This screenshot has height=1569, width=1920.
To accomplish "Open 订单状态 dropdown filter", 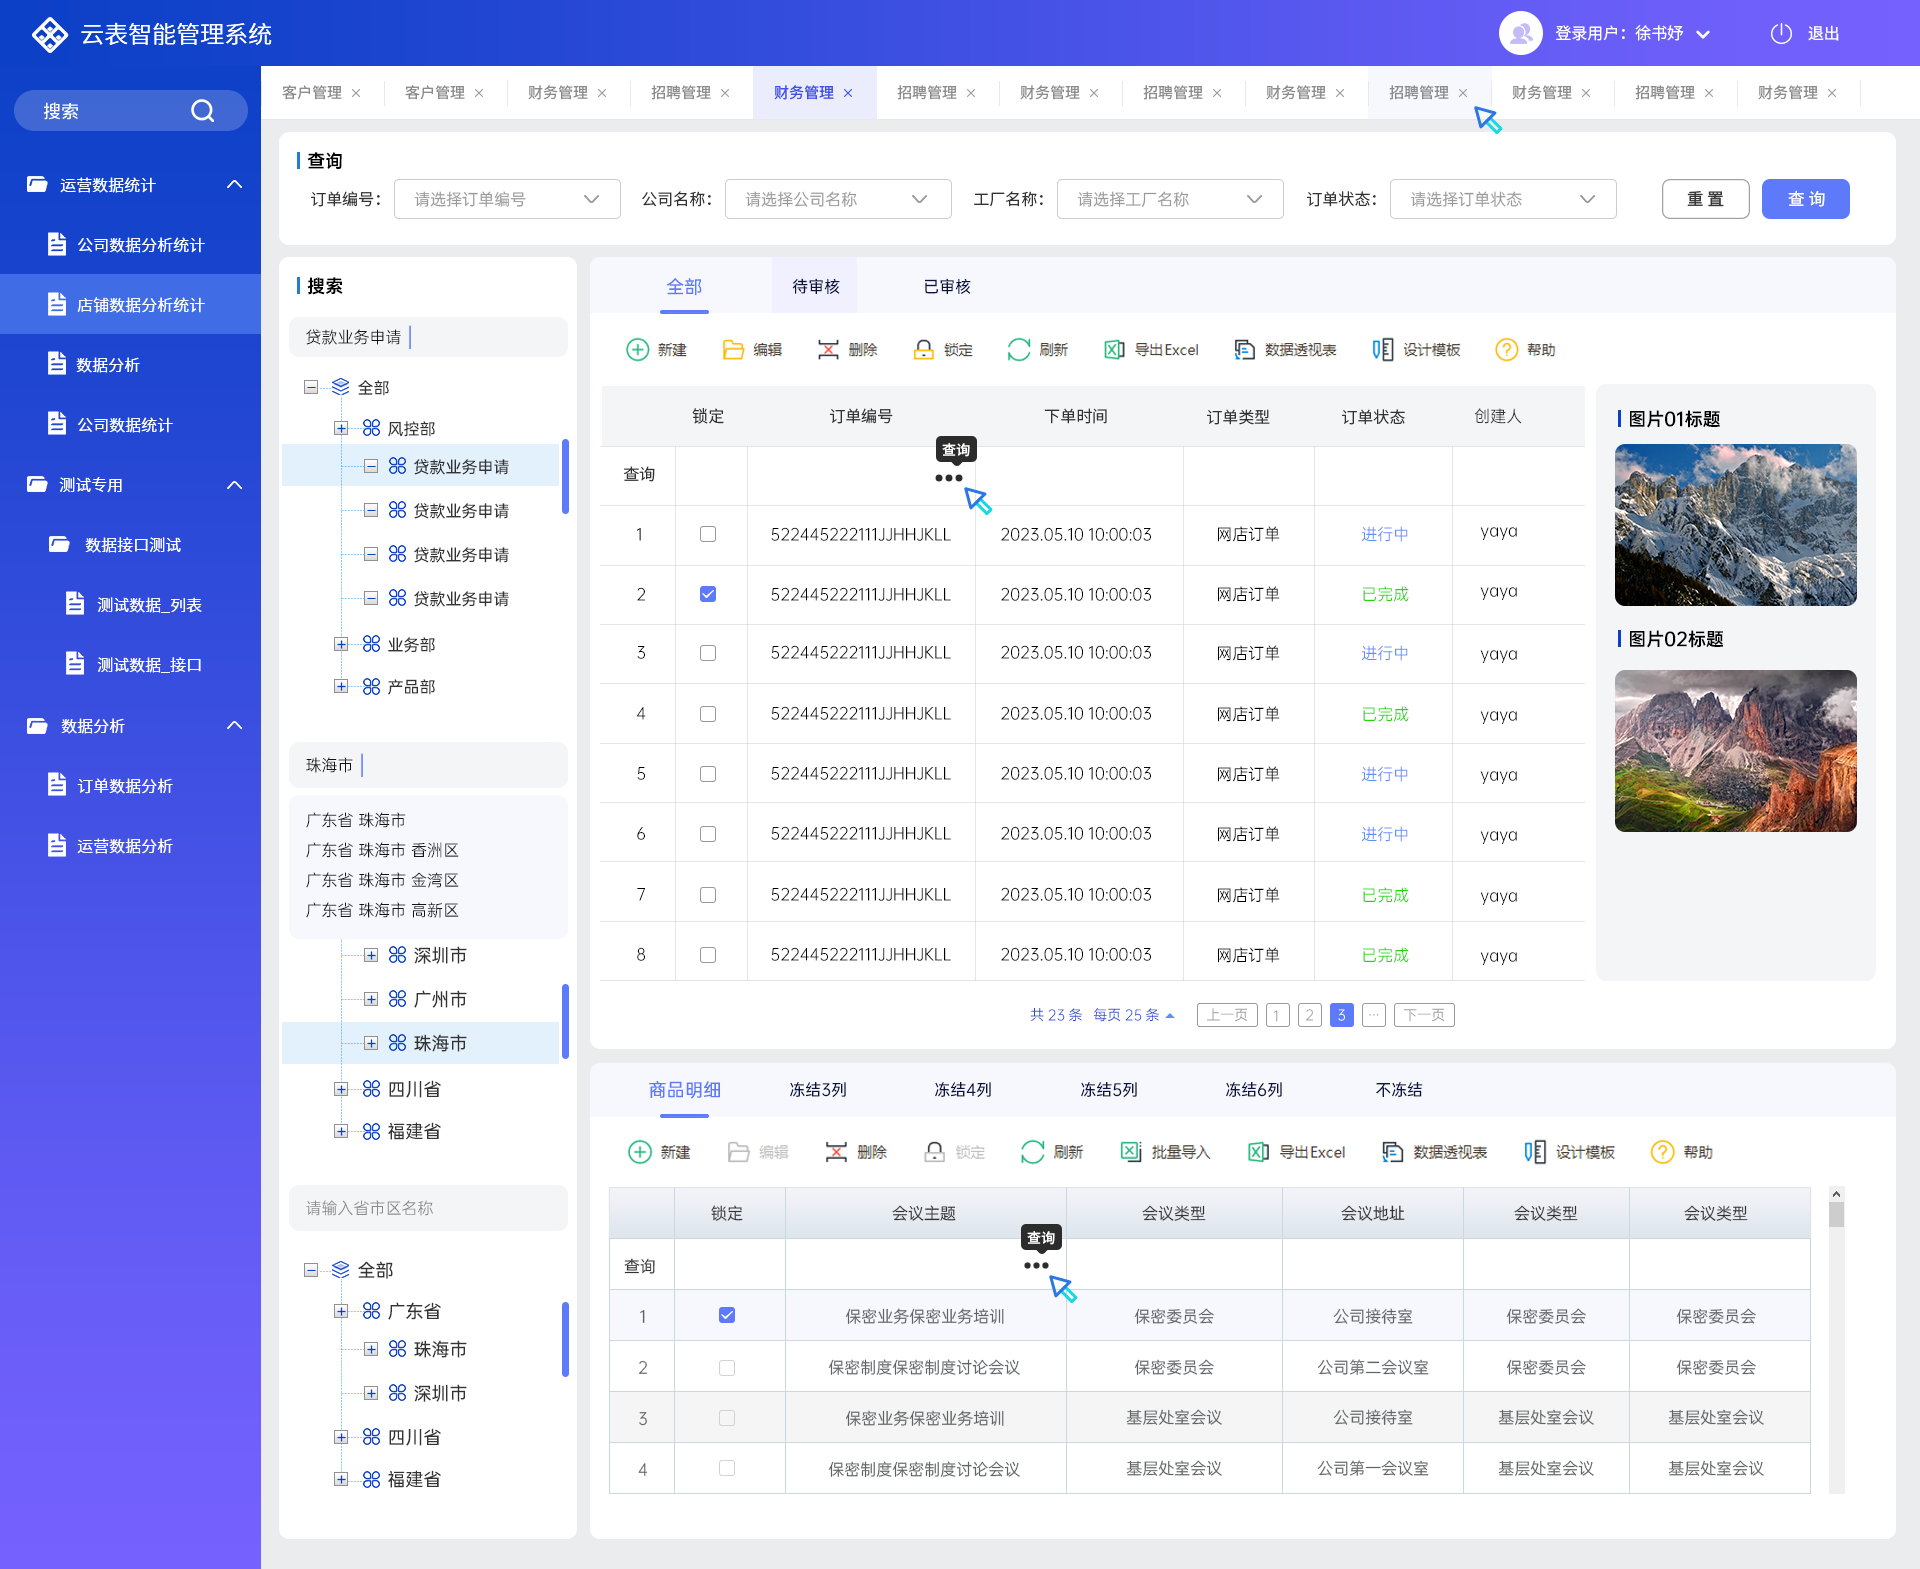I will [x=1497, y=198].
